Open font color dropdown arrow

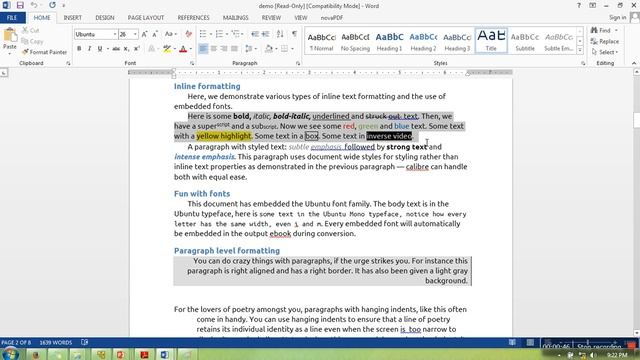[191, 49]
